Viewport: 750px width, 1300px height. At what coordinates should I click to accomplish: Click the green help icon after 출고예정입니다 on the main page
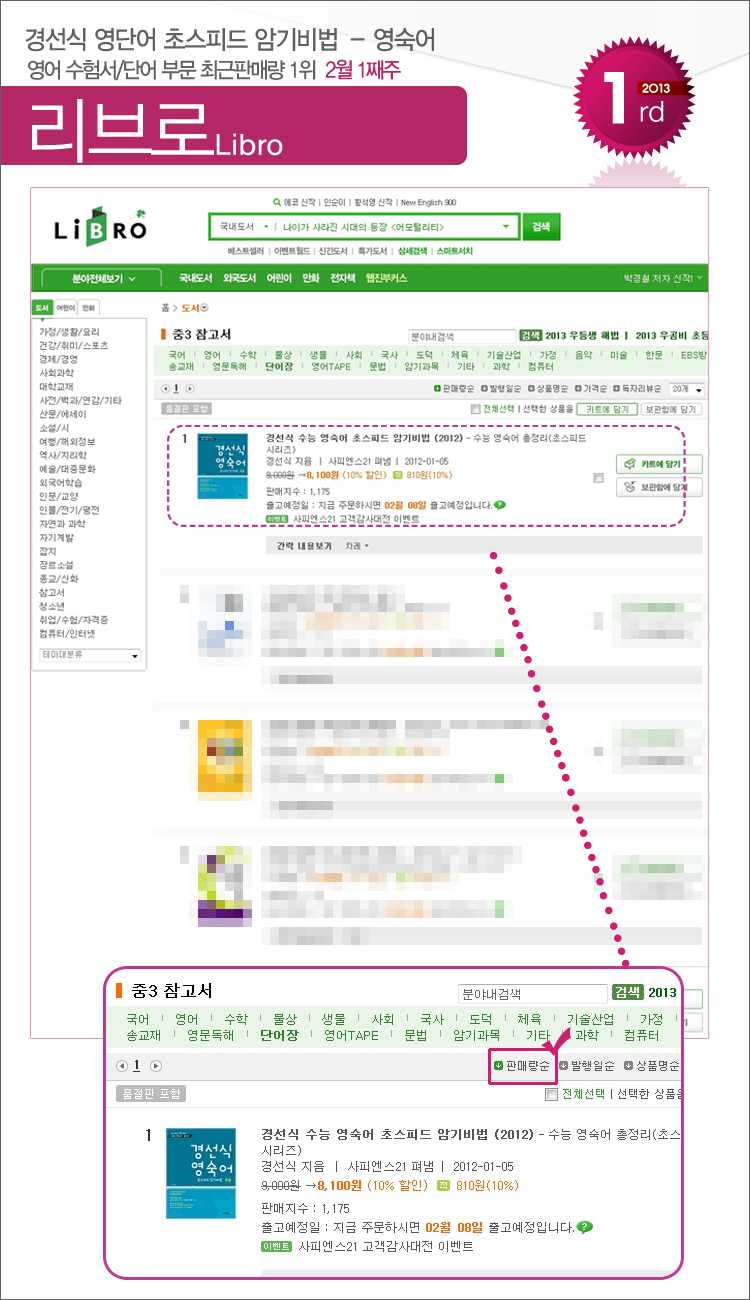pos(499,505)
